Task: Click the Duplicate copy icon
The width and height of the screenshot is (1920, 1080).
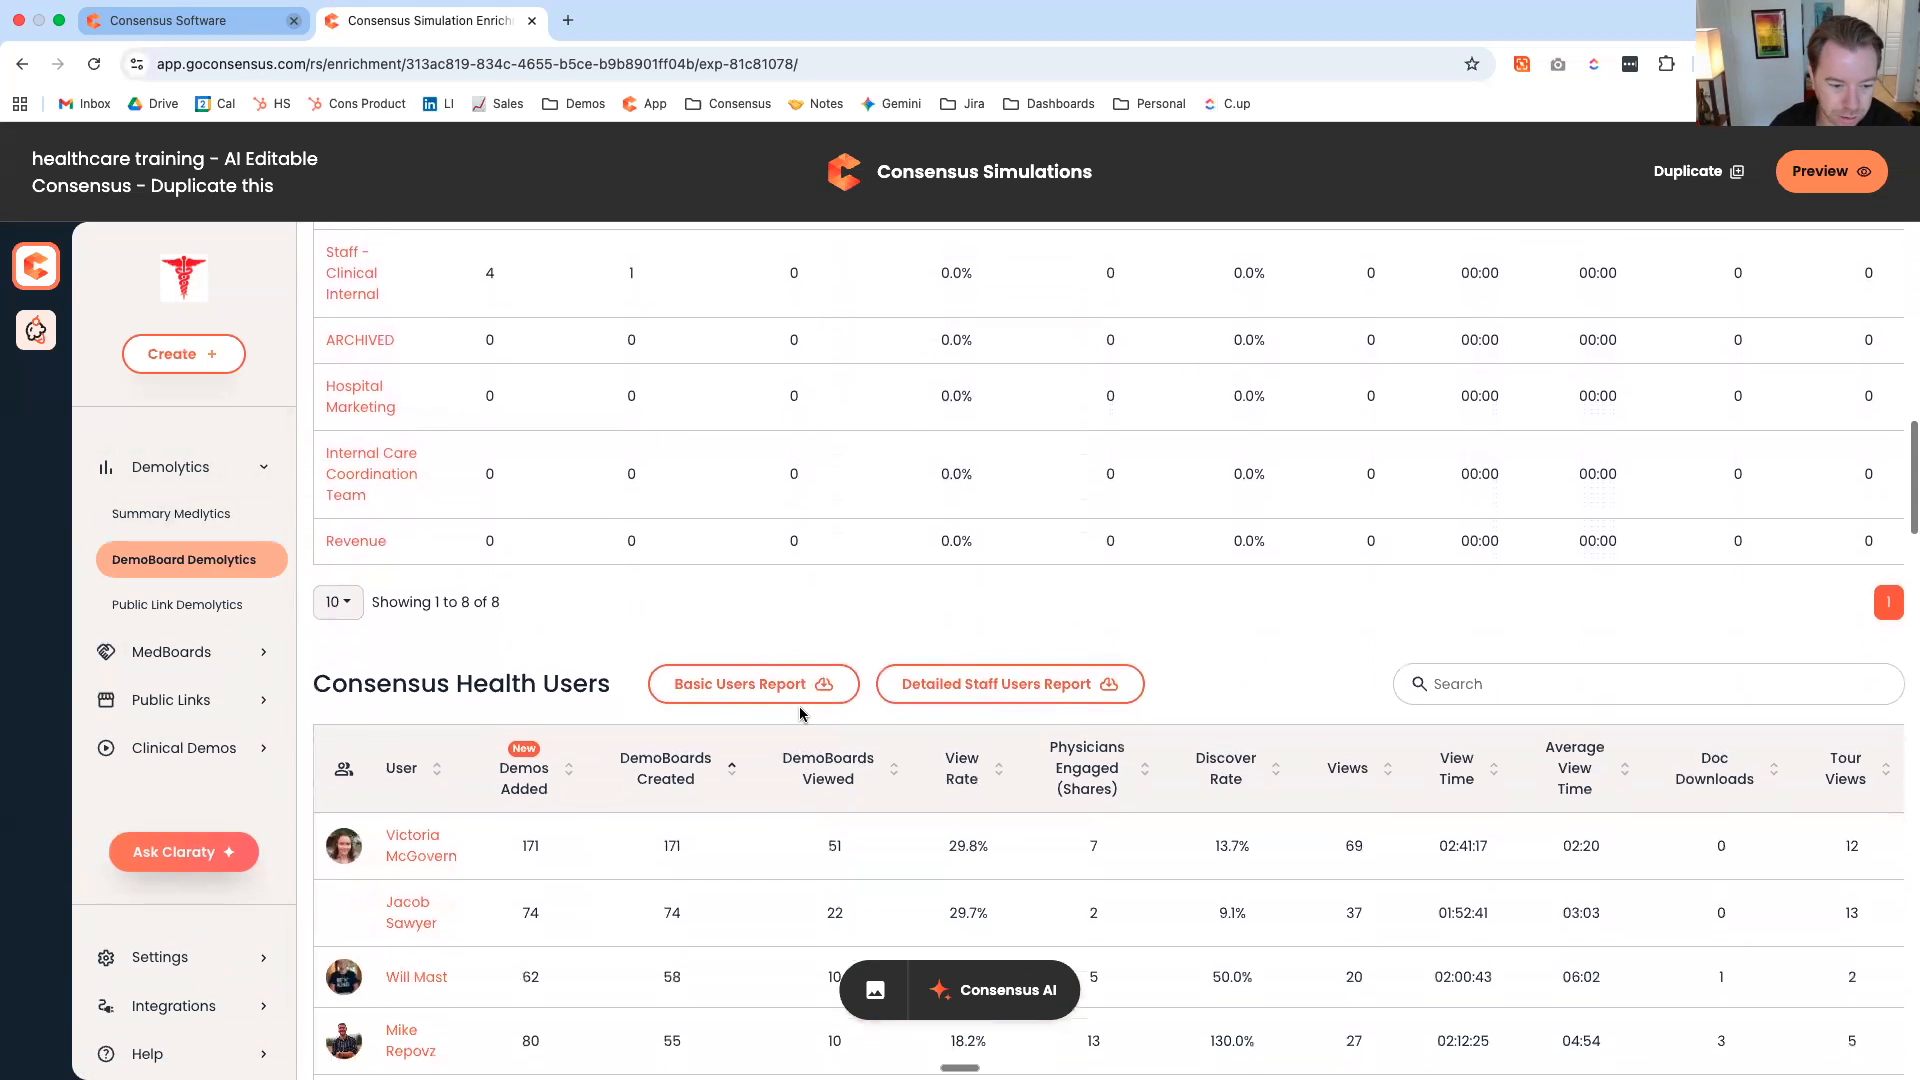Action: click(x=1737, y=172)
